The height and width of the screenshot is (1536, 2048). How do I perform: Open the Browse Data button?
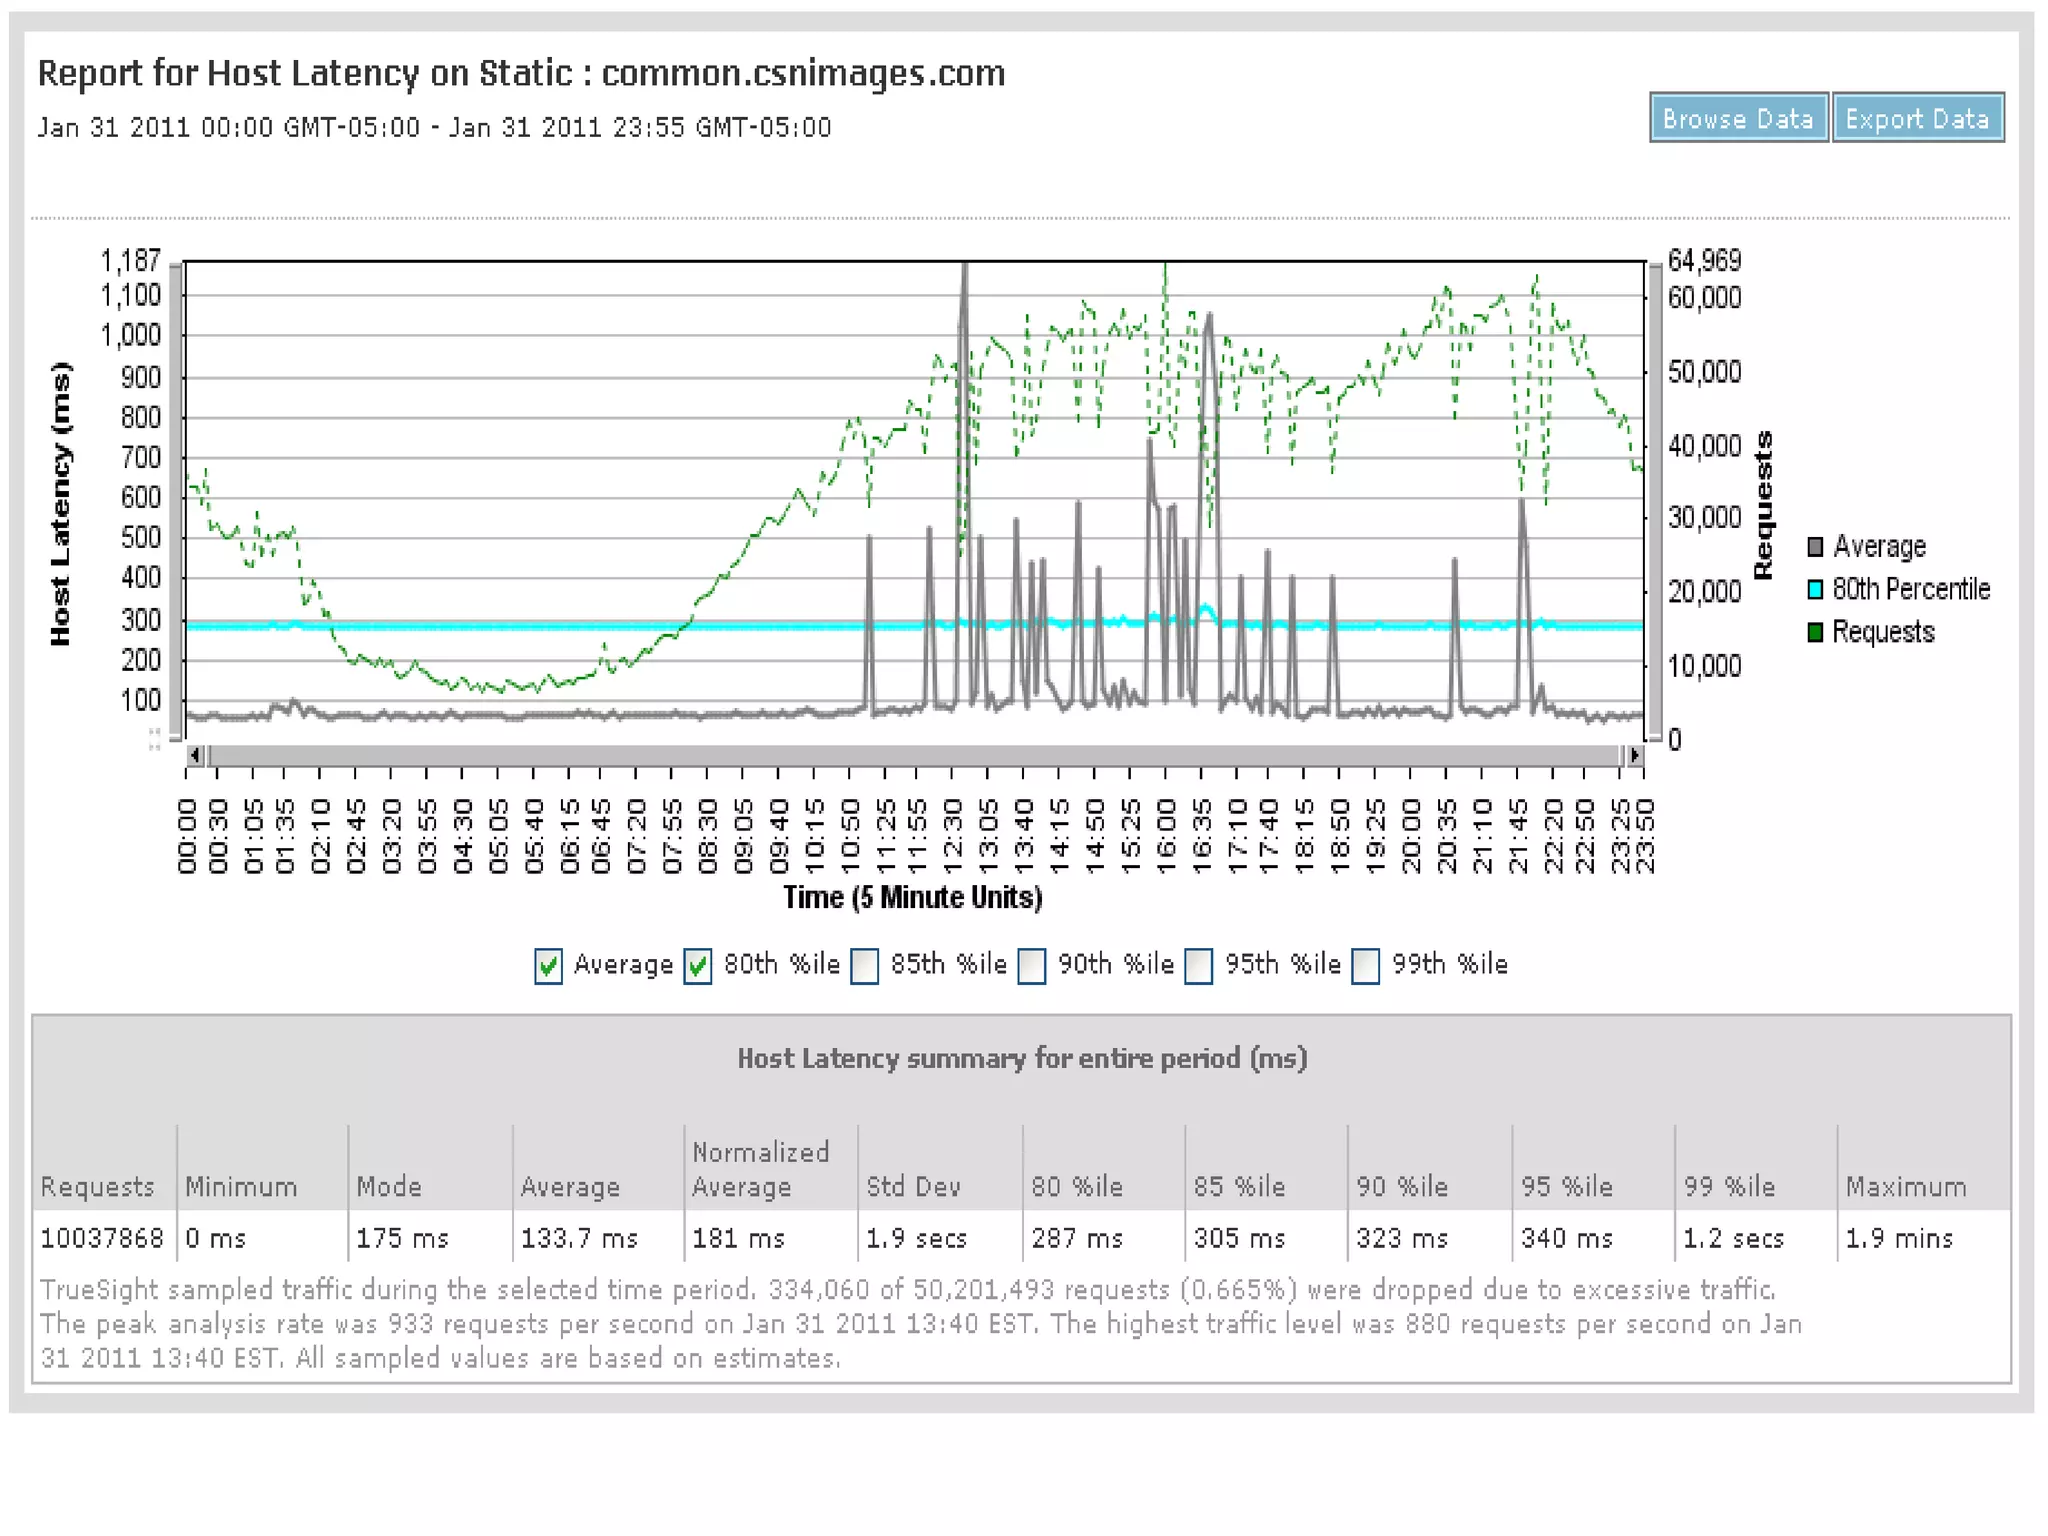1738,119
